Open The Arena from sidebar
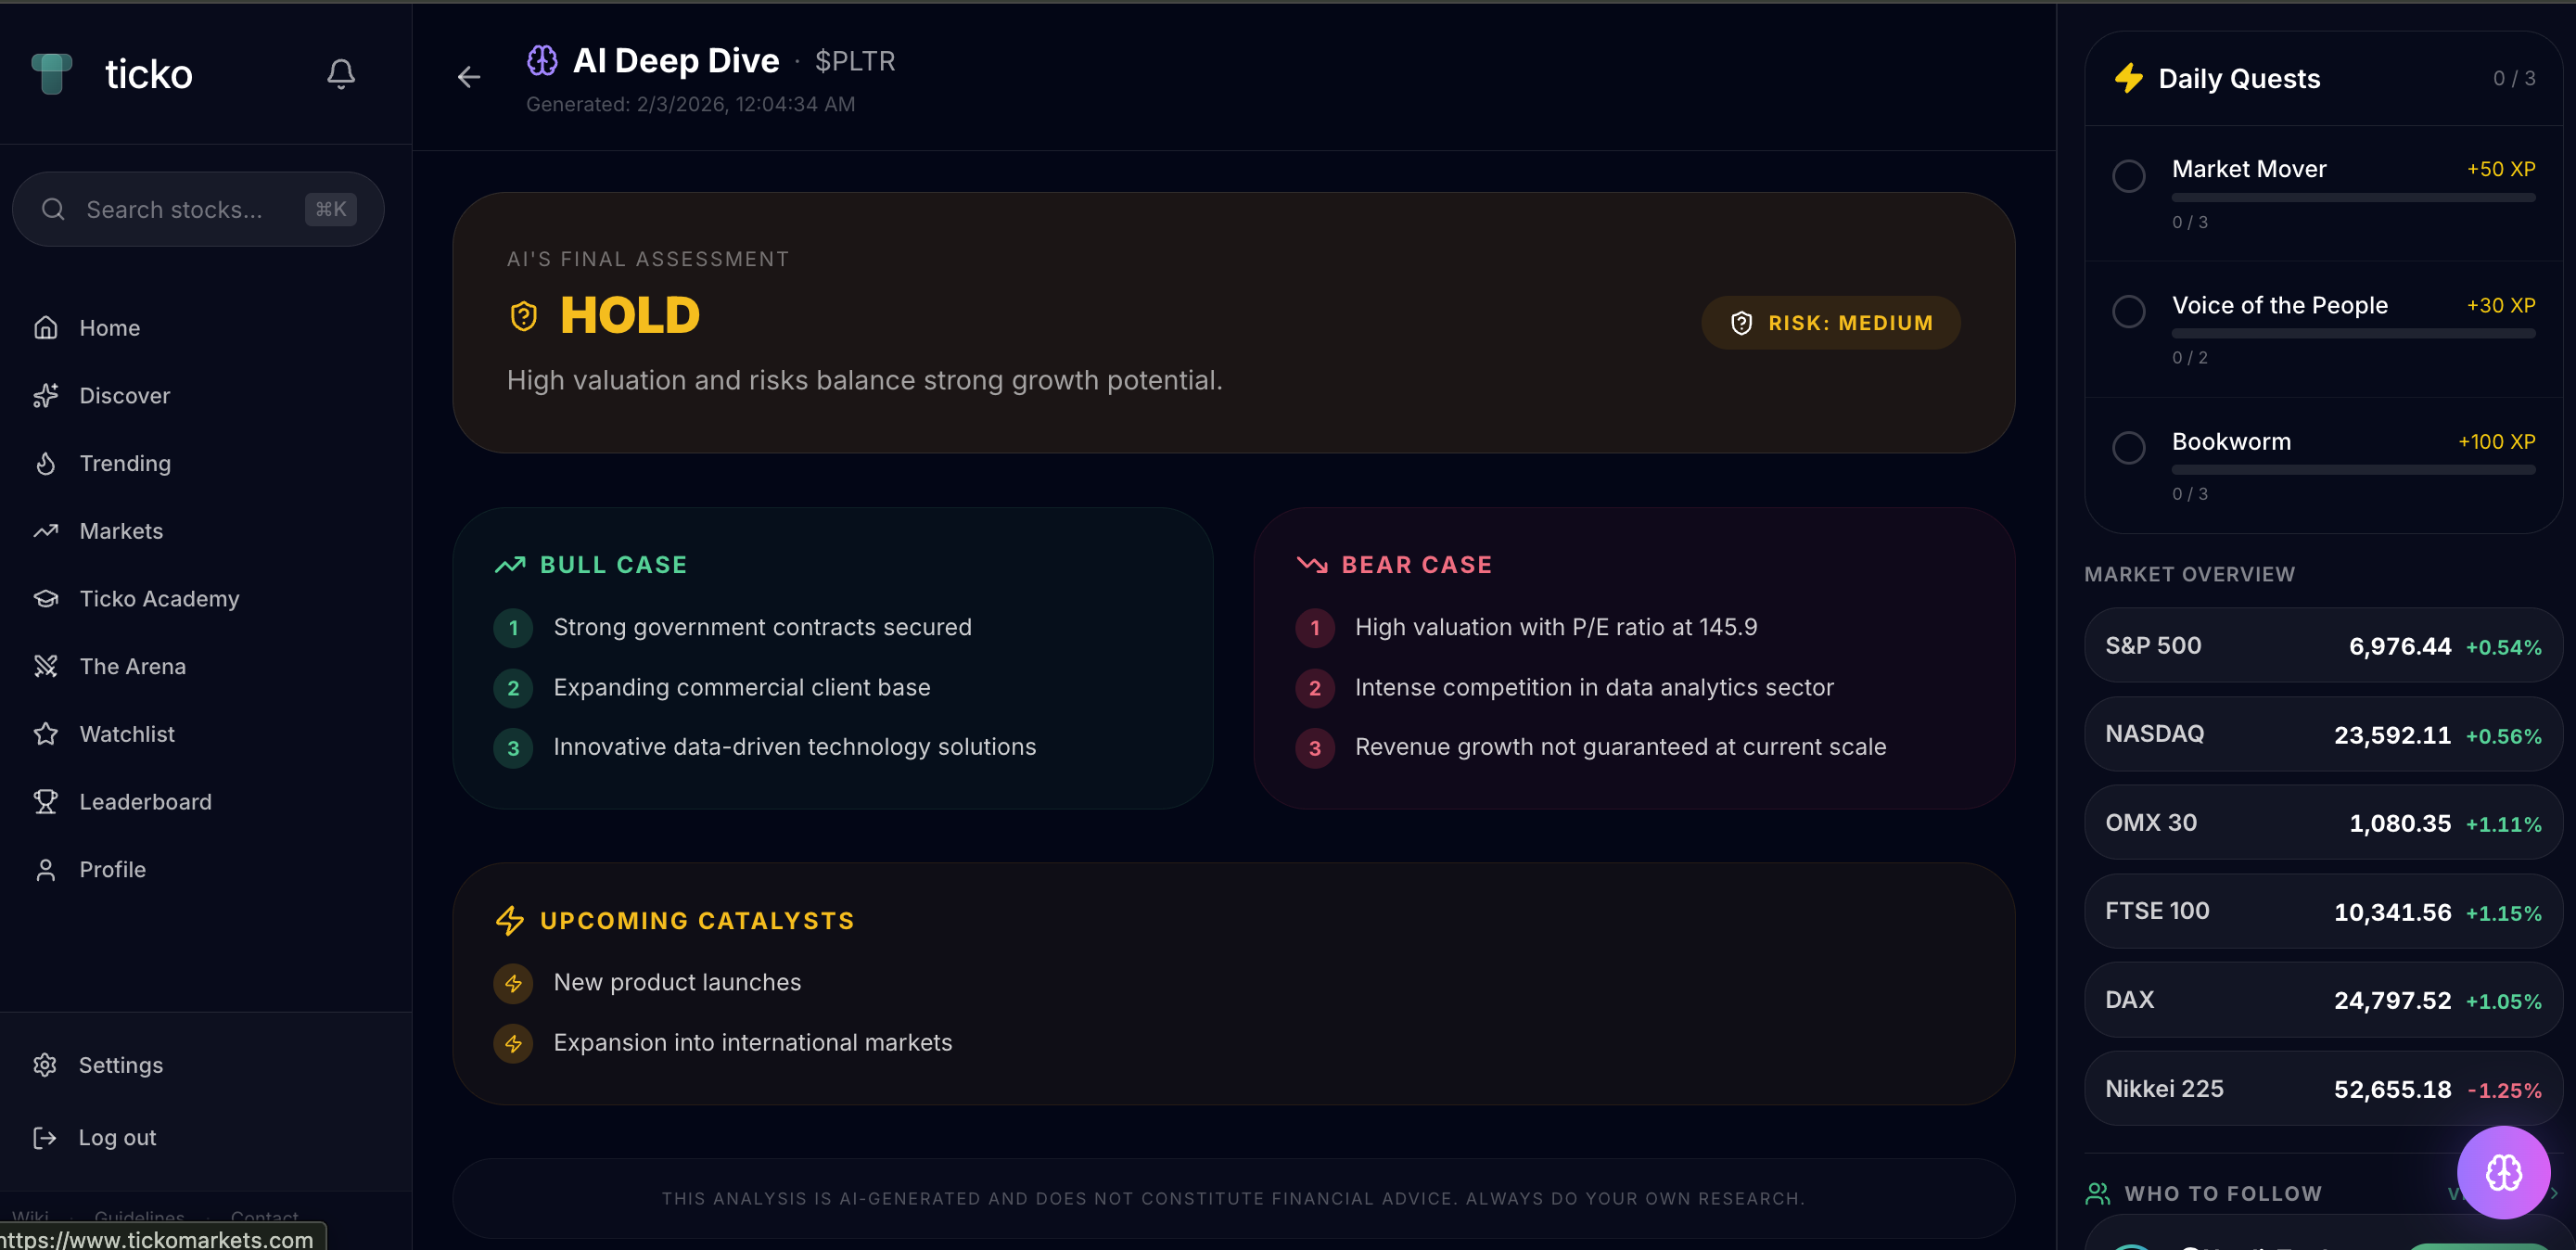The width and height of the screenshot is (2576, 1250). pyautogui.click(x=132, y=666)
